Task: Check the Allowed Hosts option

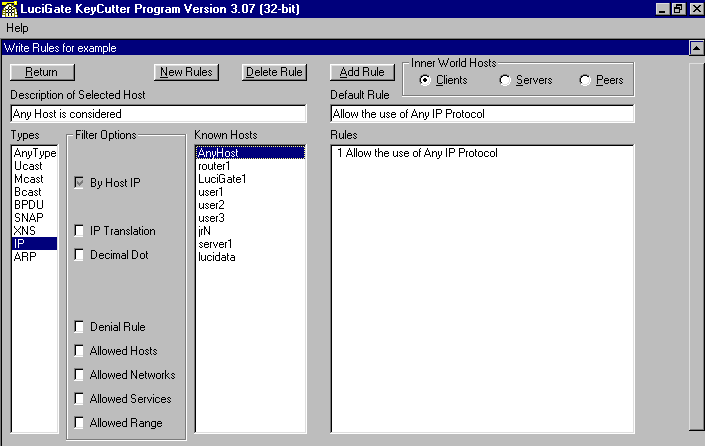Action: (x=79, y=350)
